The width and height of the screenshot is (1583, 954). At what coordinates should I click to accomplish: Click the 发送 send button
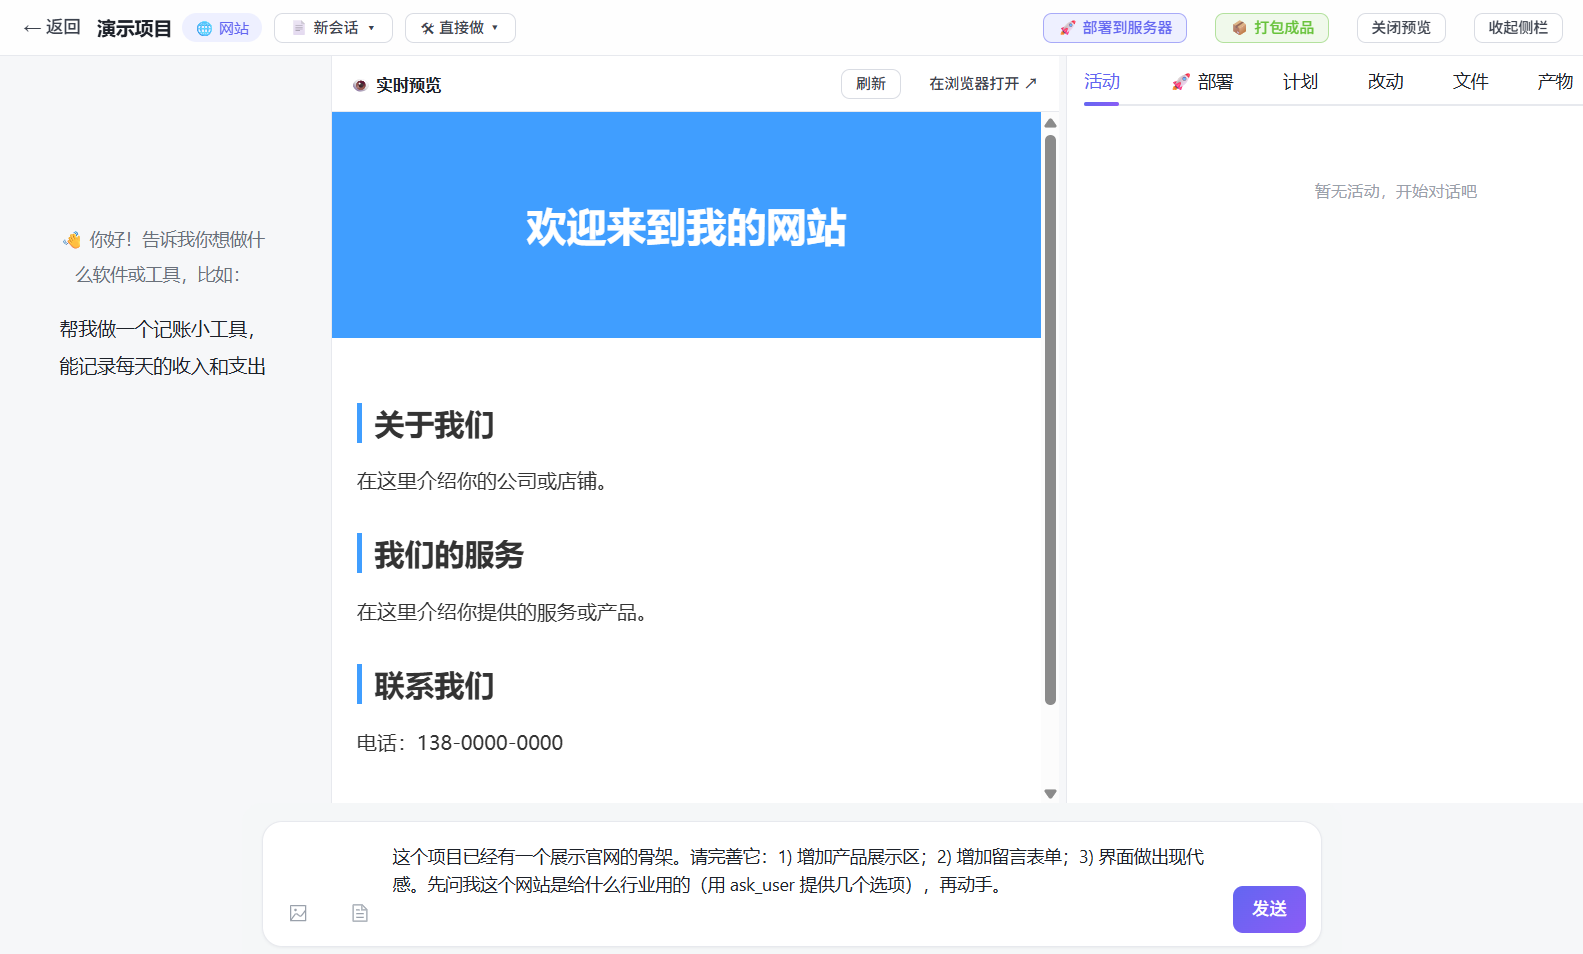click(1269, 909)
